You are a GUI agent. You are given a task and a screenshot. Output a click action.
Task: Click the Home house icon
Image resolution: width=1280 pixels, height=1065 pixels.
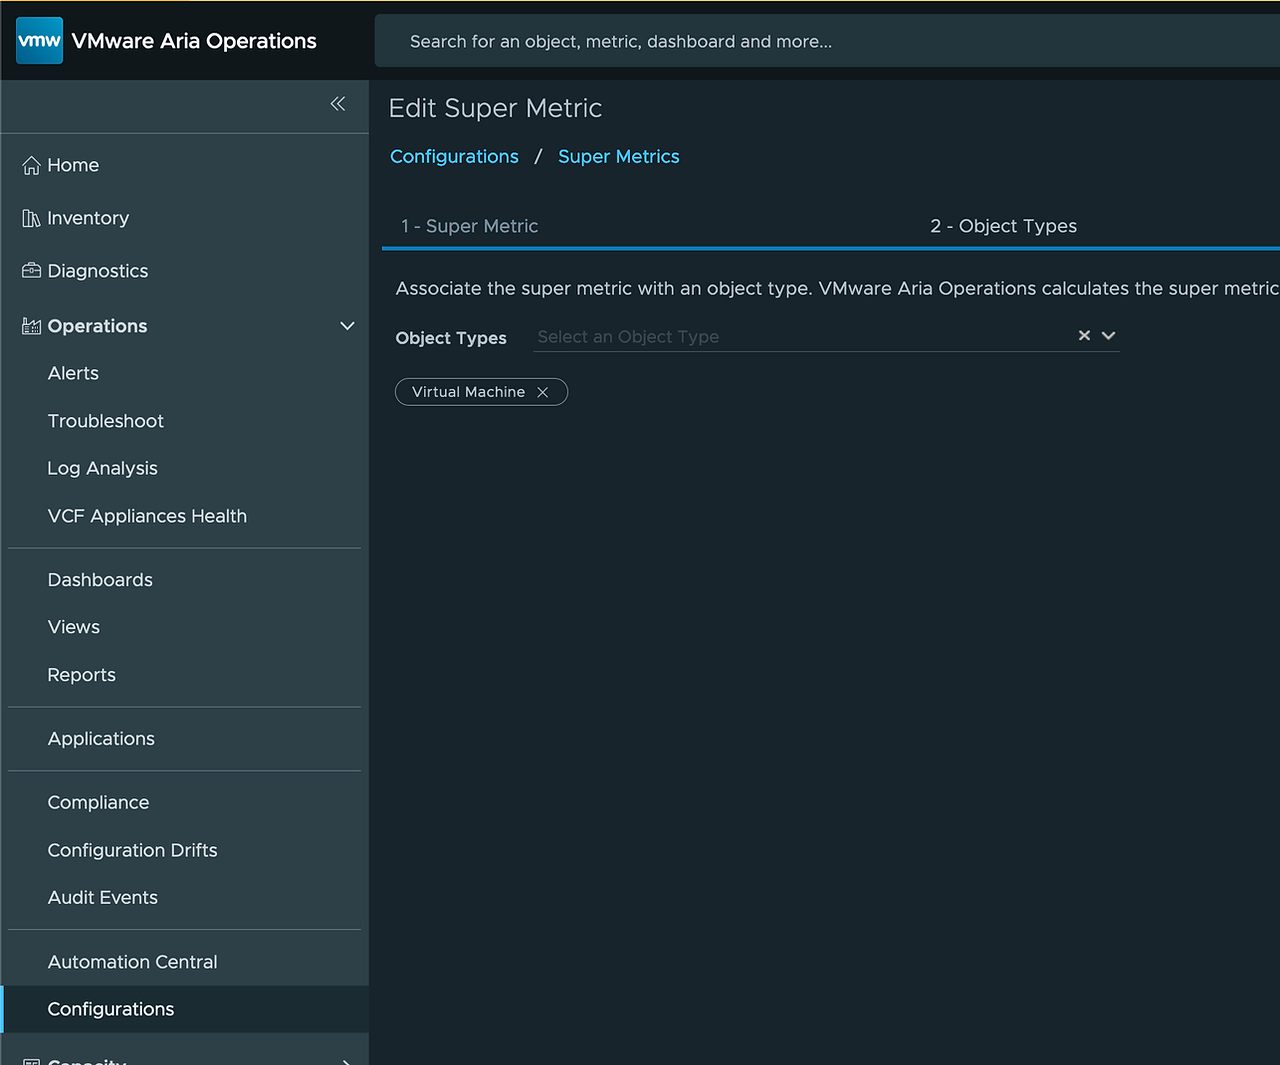point(31,165)
